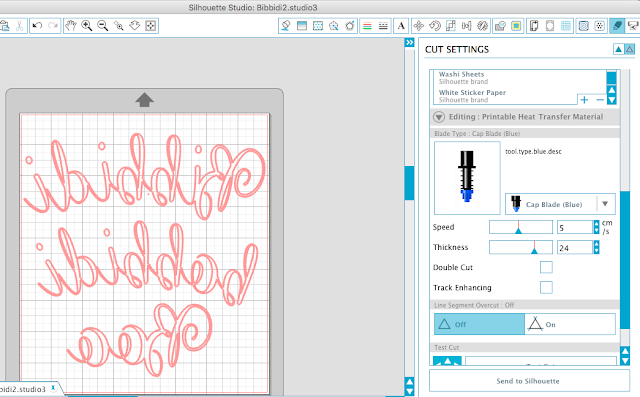Select the Pan hand tool
The height and width of the screenshot is (397, 640).
point(71,26)
